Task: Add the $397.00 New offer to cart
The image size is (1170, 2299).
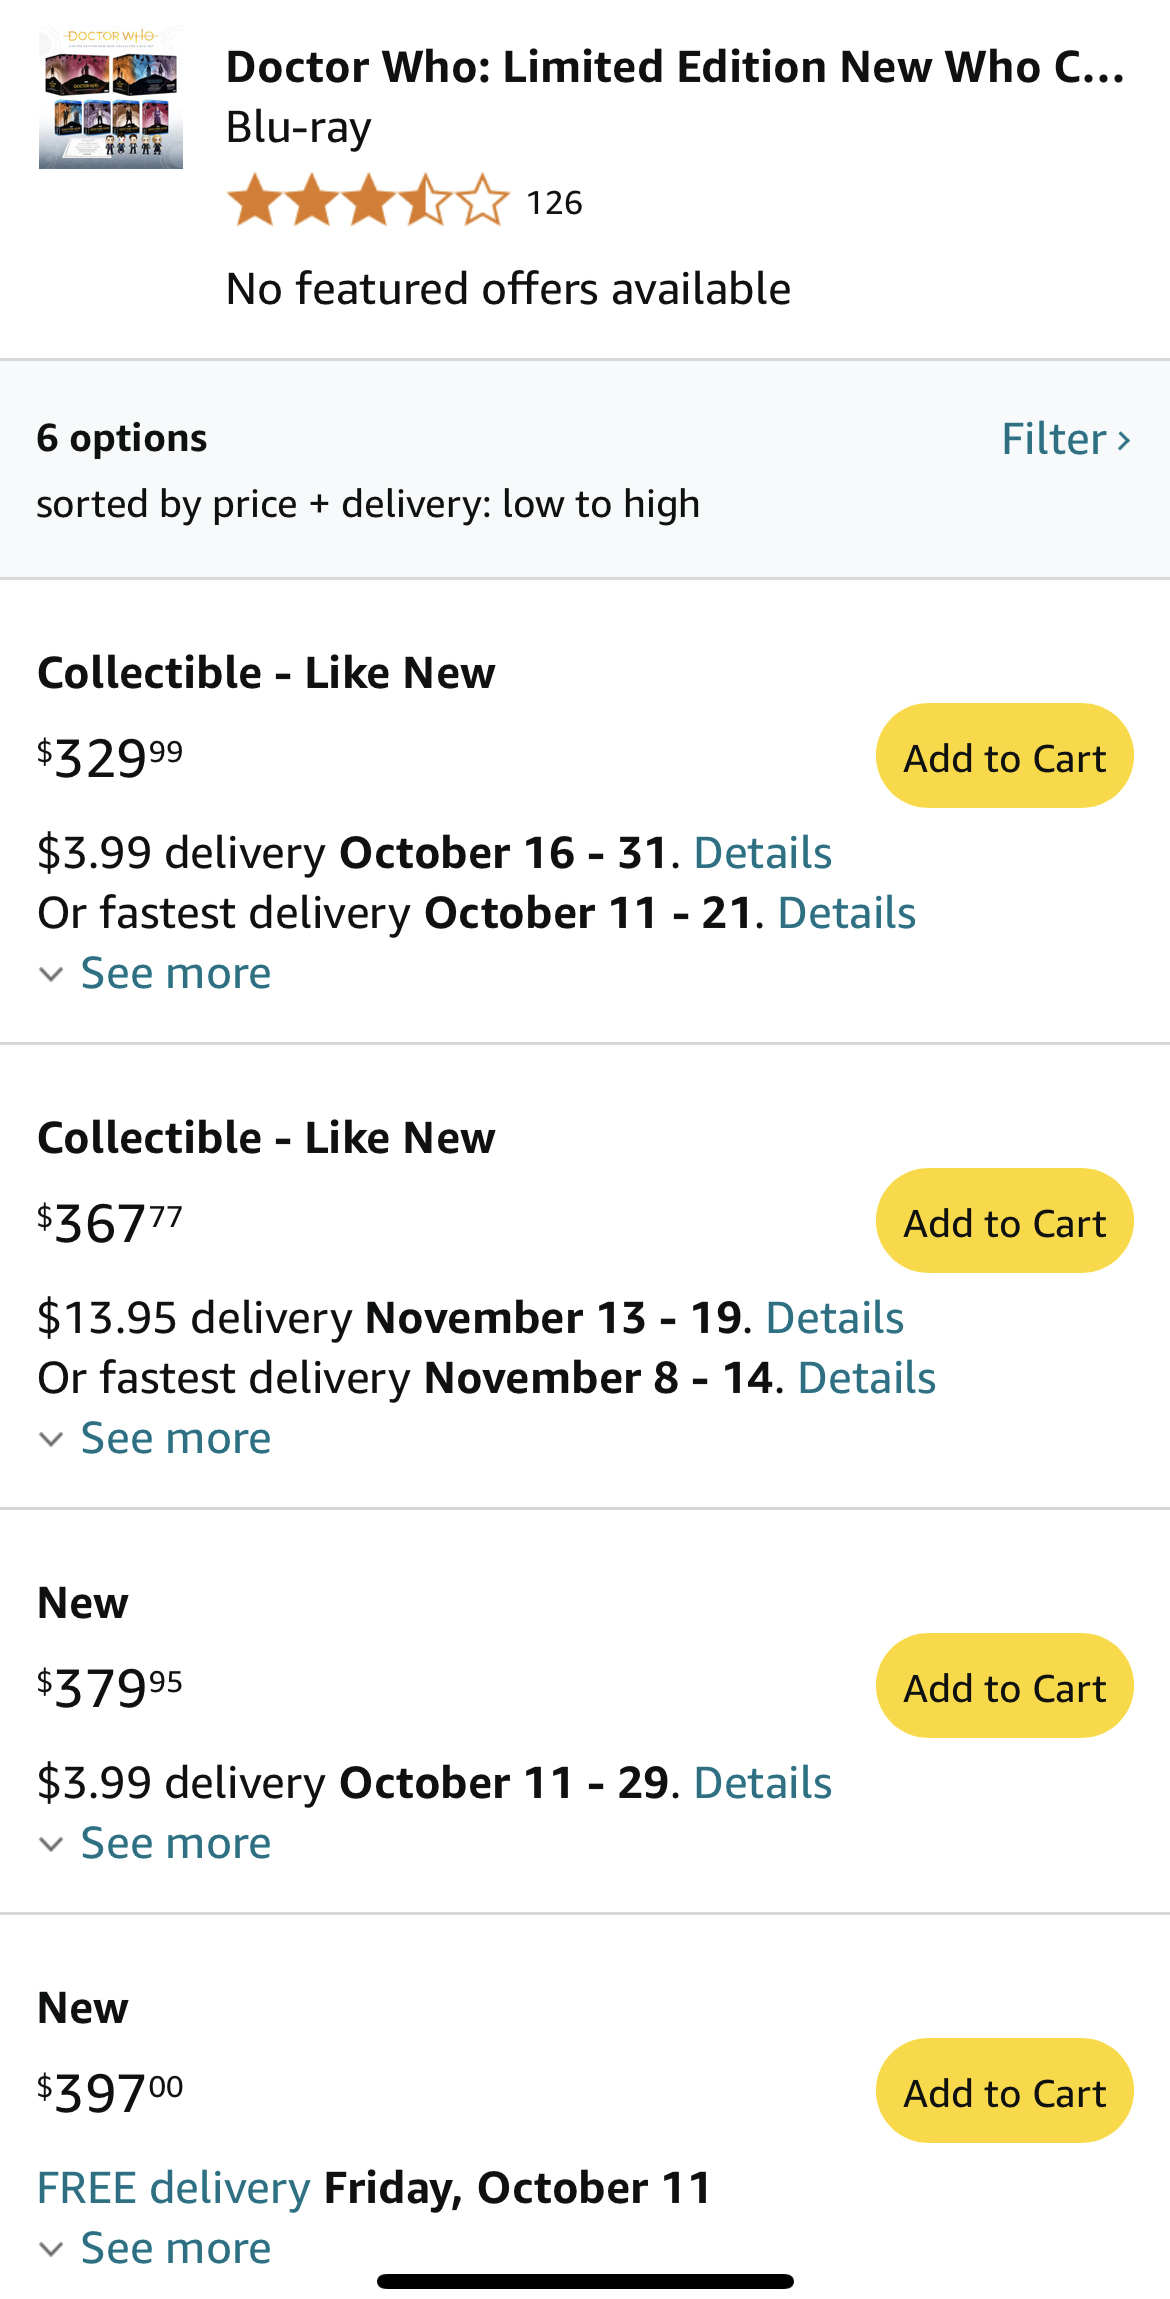Action: click(1004, 2091)
